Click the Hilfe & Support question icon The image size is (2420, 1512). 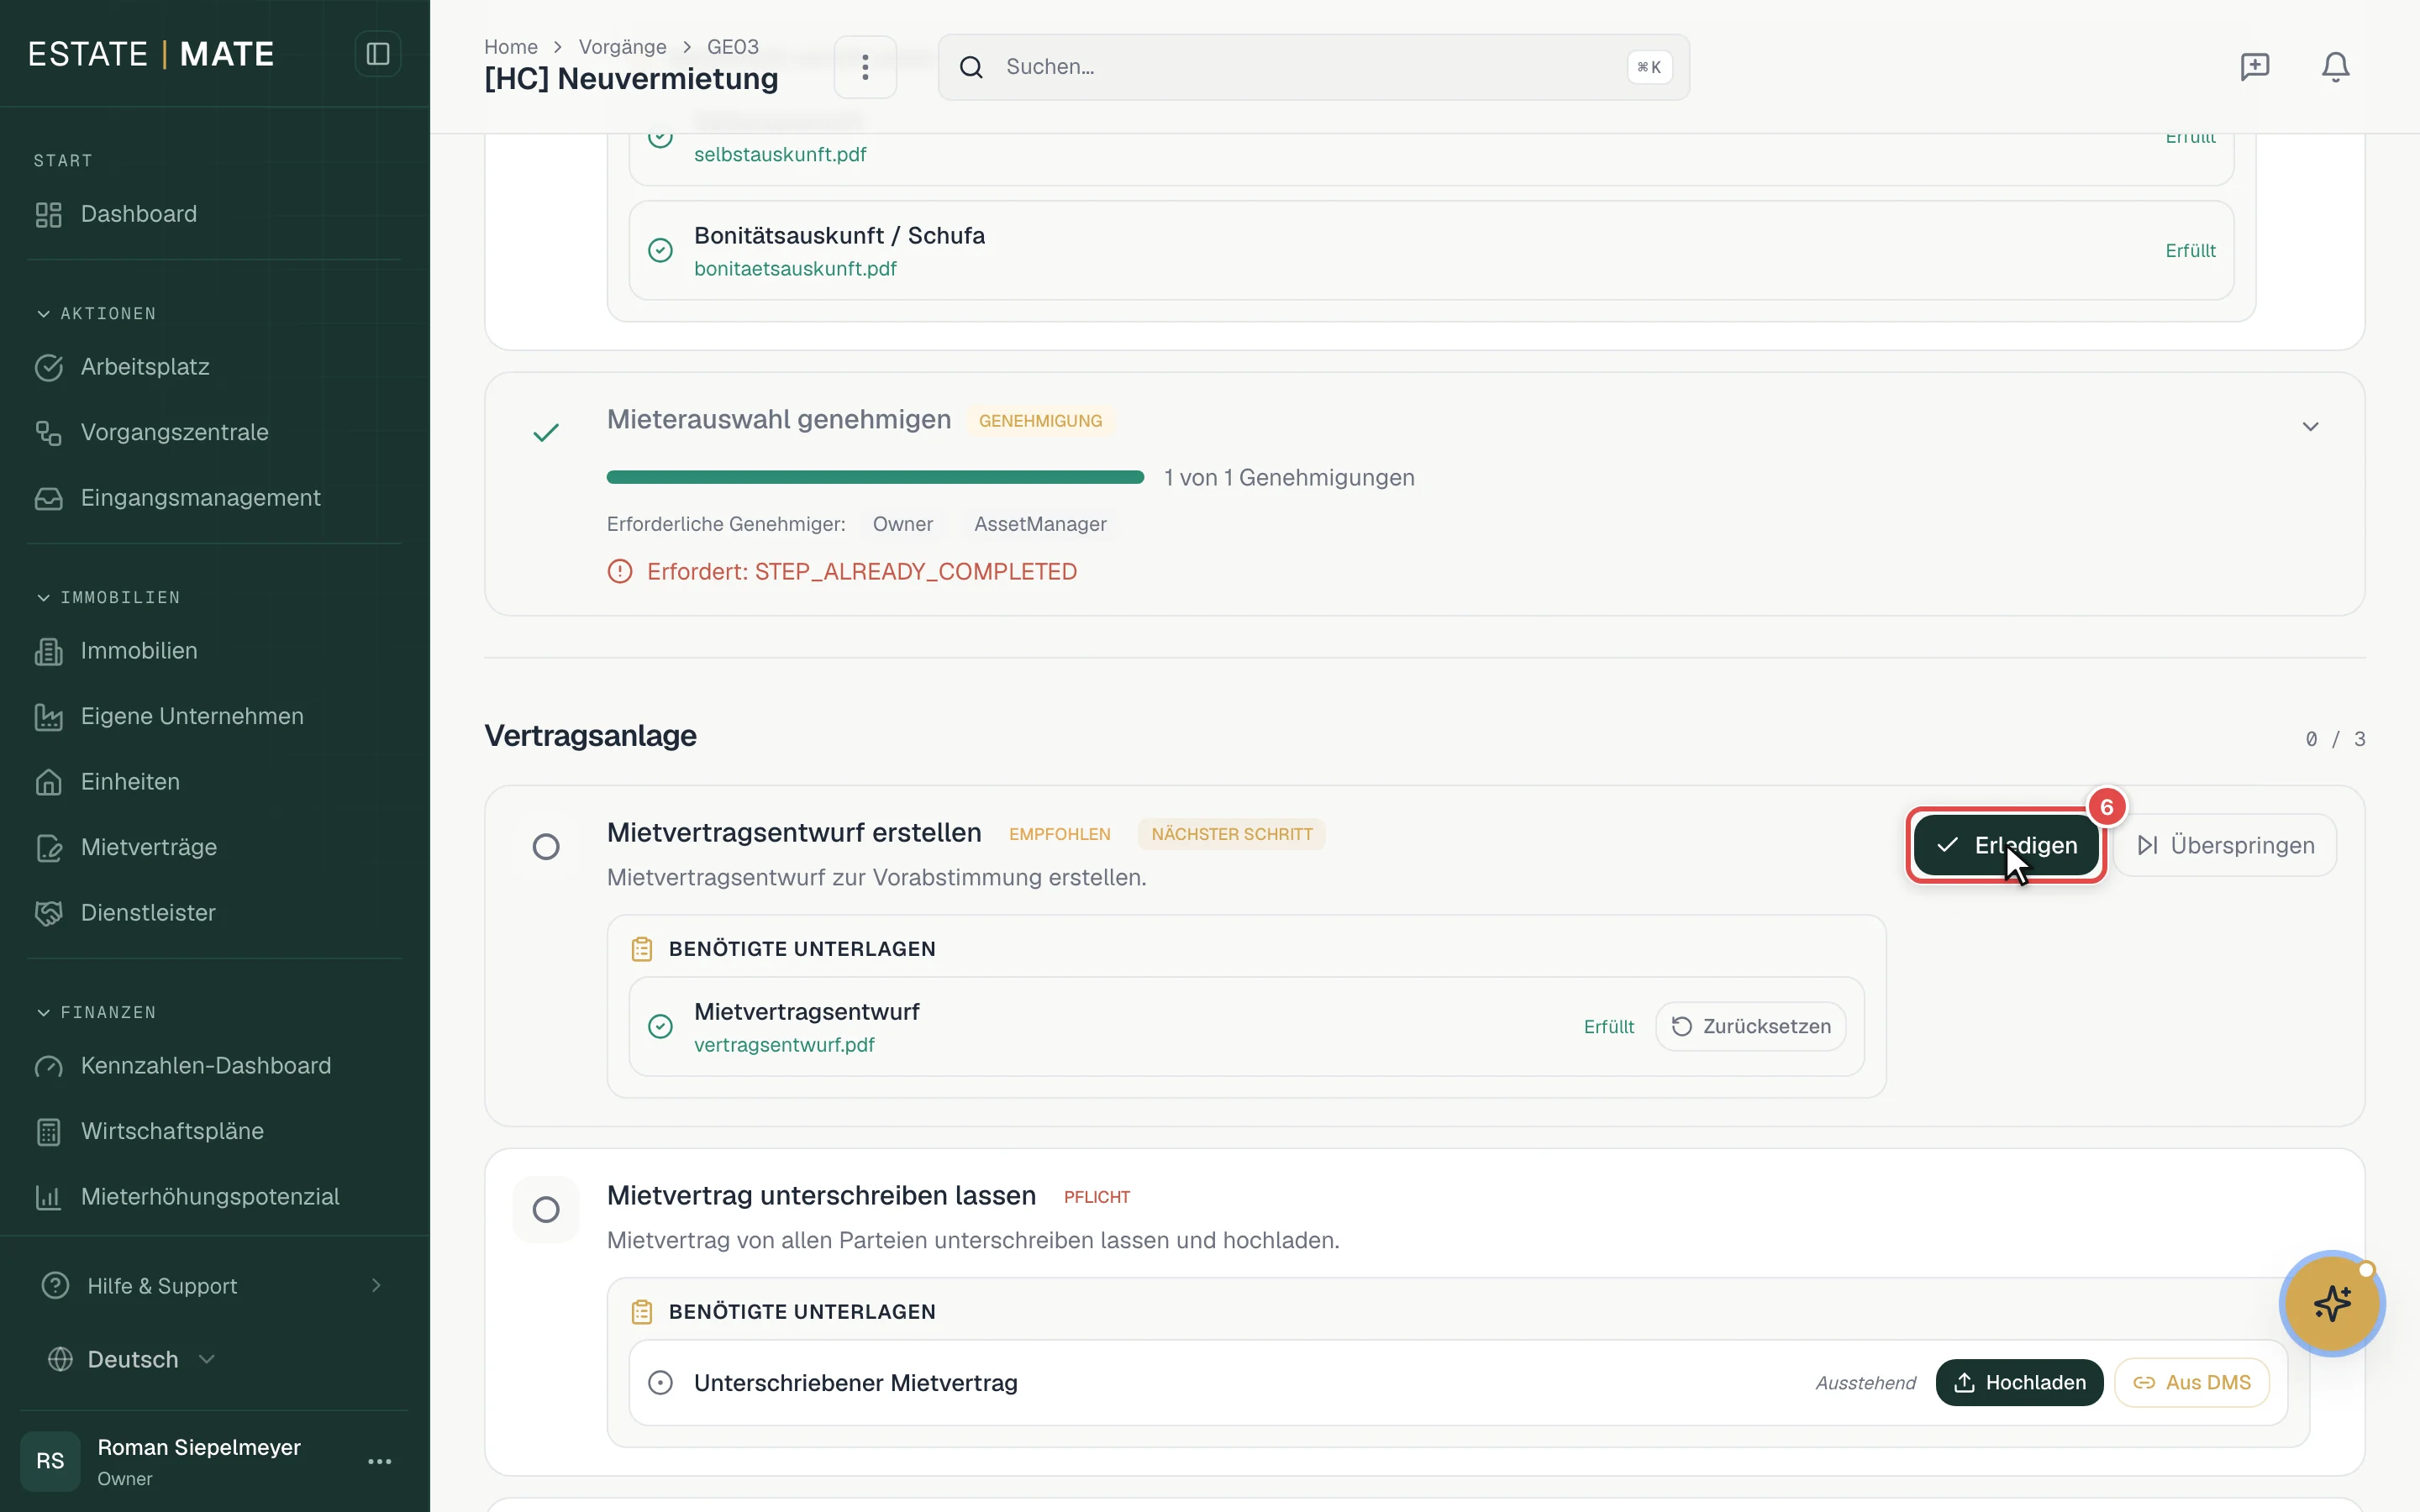(55, 1285)
